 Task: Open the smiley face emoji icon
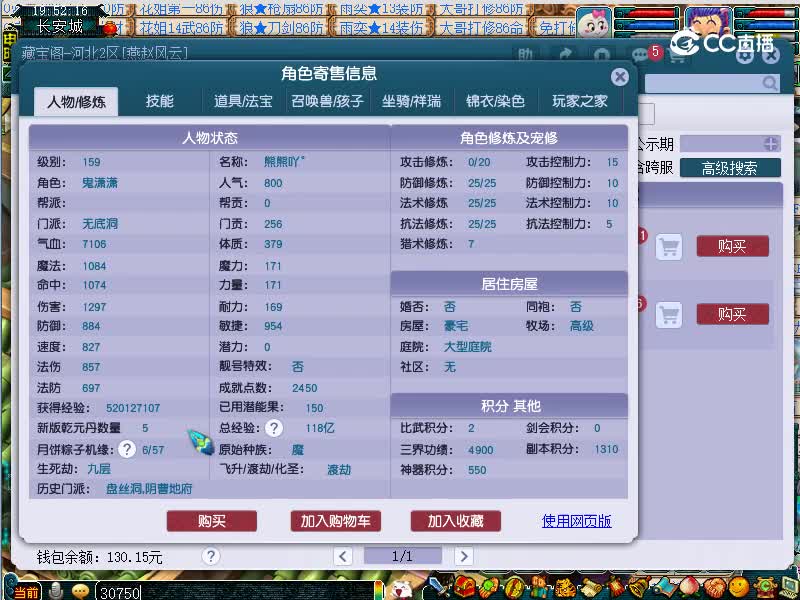point(739,587)
